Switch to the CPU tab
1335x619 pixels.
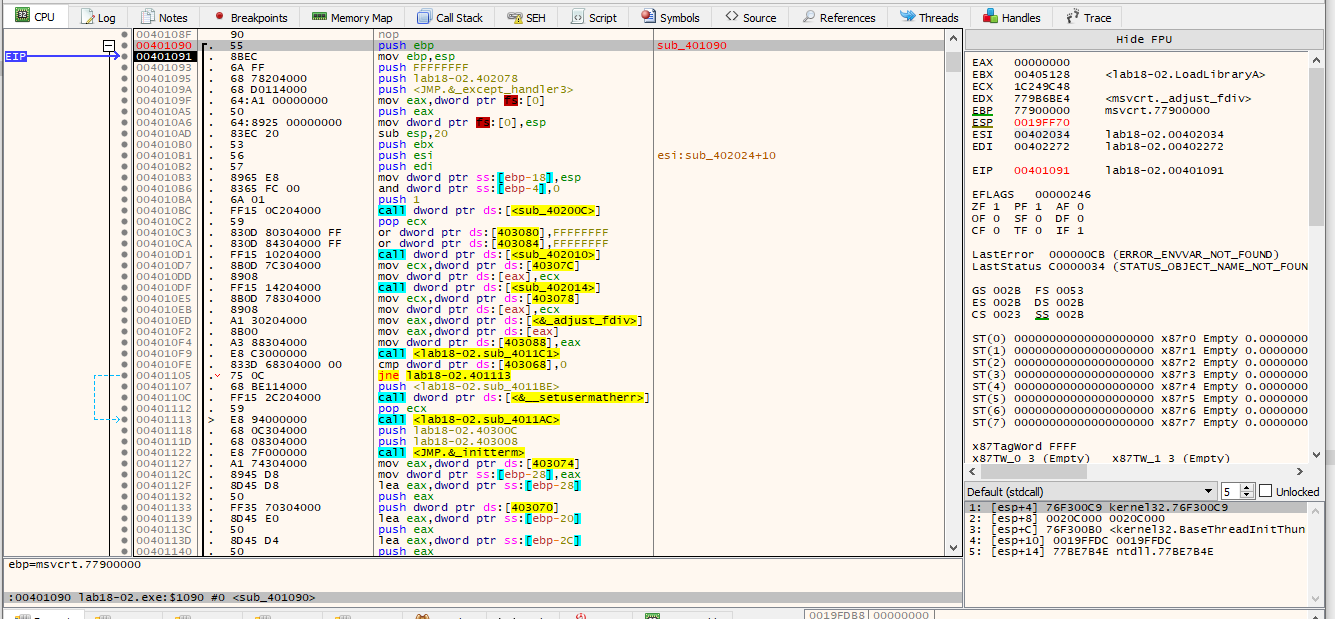pos(35,17)
